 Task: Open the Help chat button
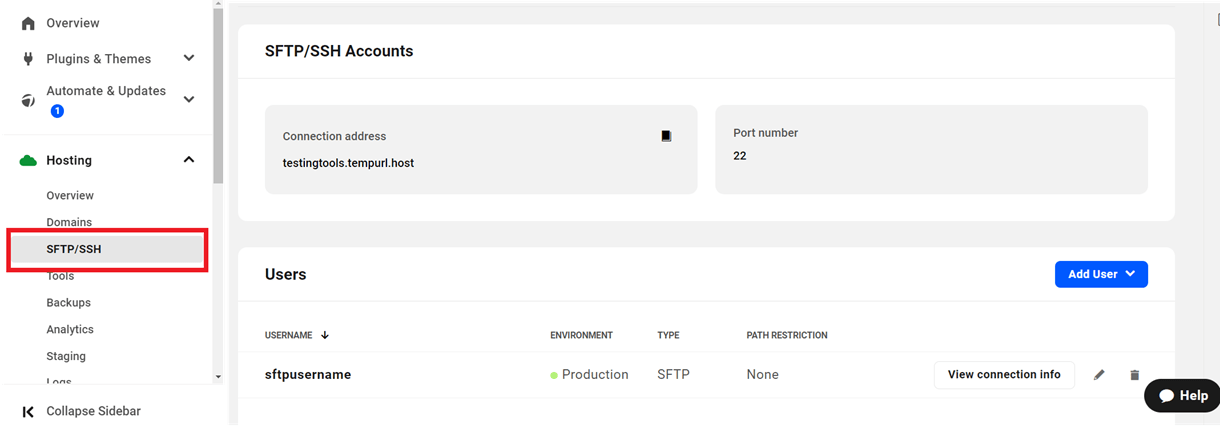(x=1182, y=395)
